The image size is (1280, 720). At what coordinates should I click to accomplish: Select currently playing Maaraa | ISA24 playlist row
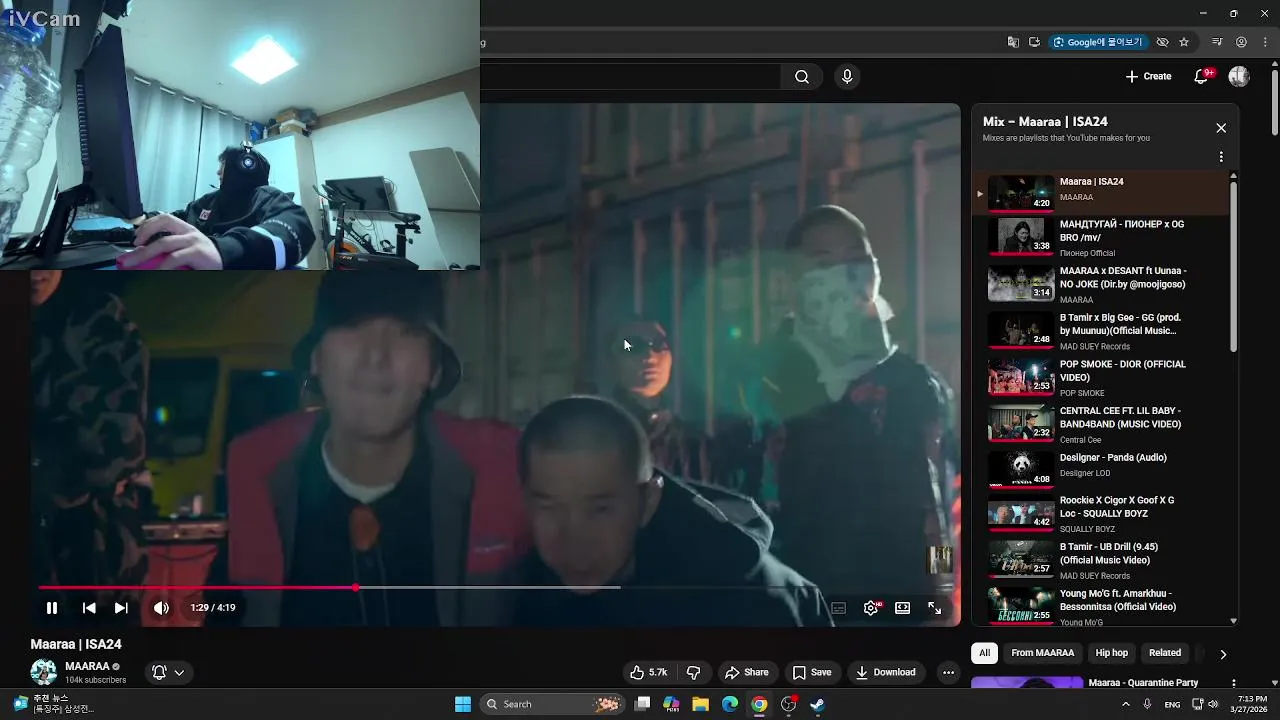pyautogui.click(x=1100, y=192)
